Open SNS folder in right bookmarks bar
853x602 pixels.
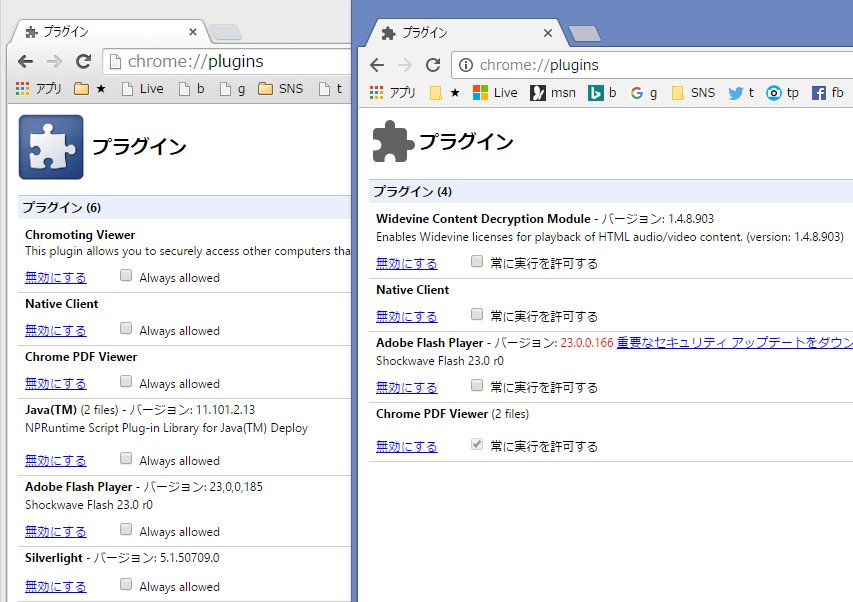point(694,93)
